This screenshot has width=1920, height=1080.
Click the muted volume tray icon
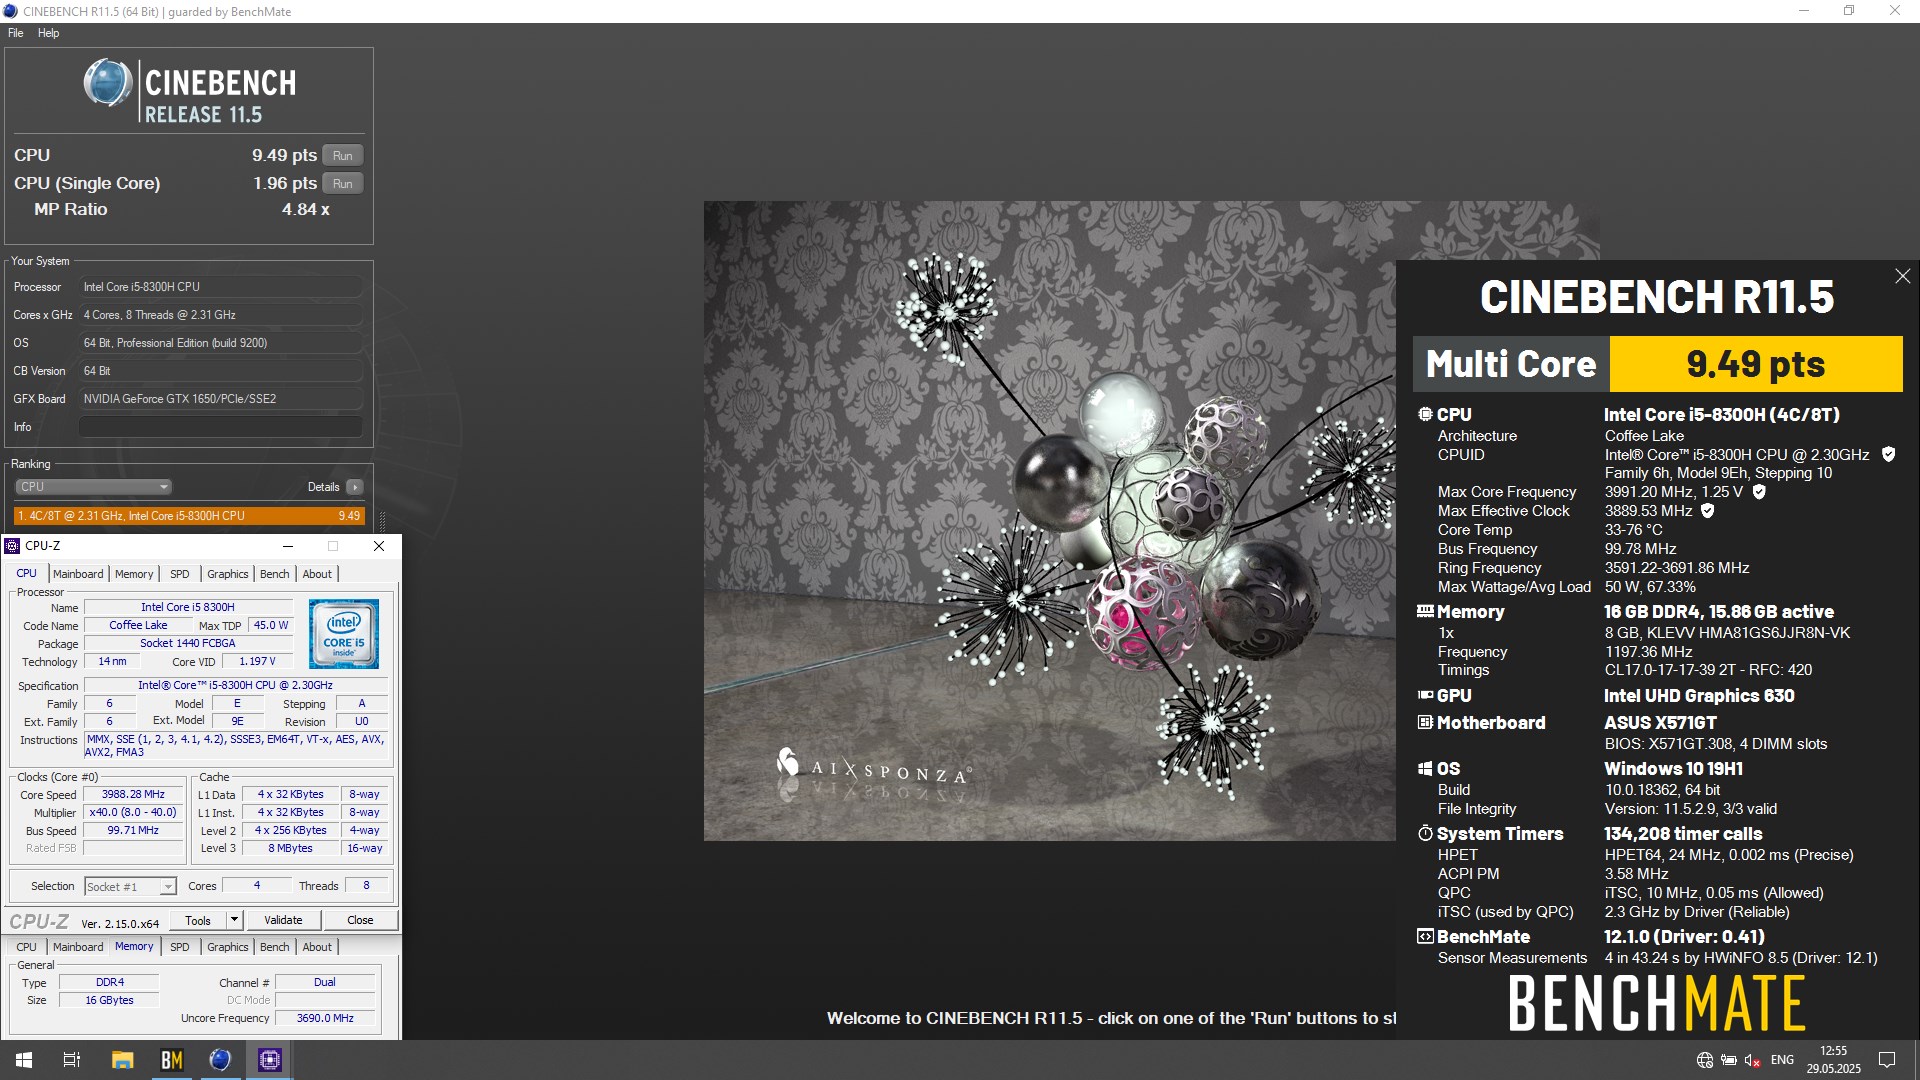coord(1753,1060)
